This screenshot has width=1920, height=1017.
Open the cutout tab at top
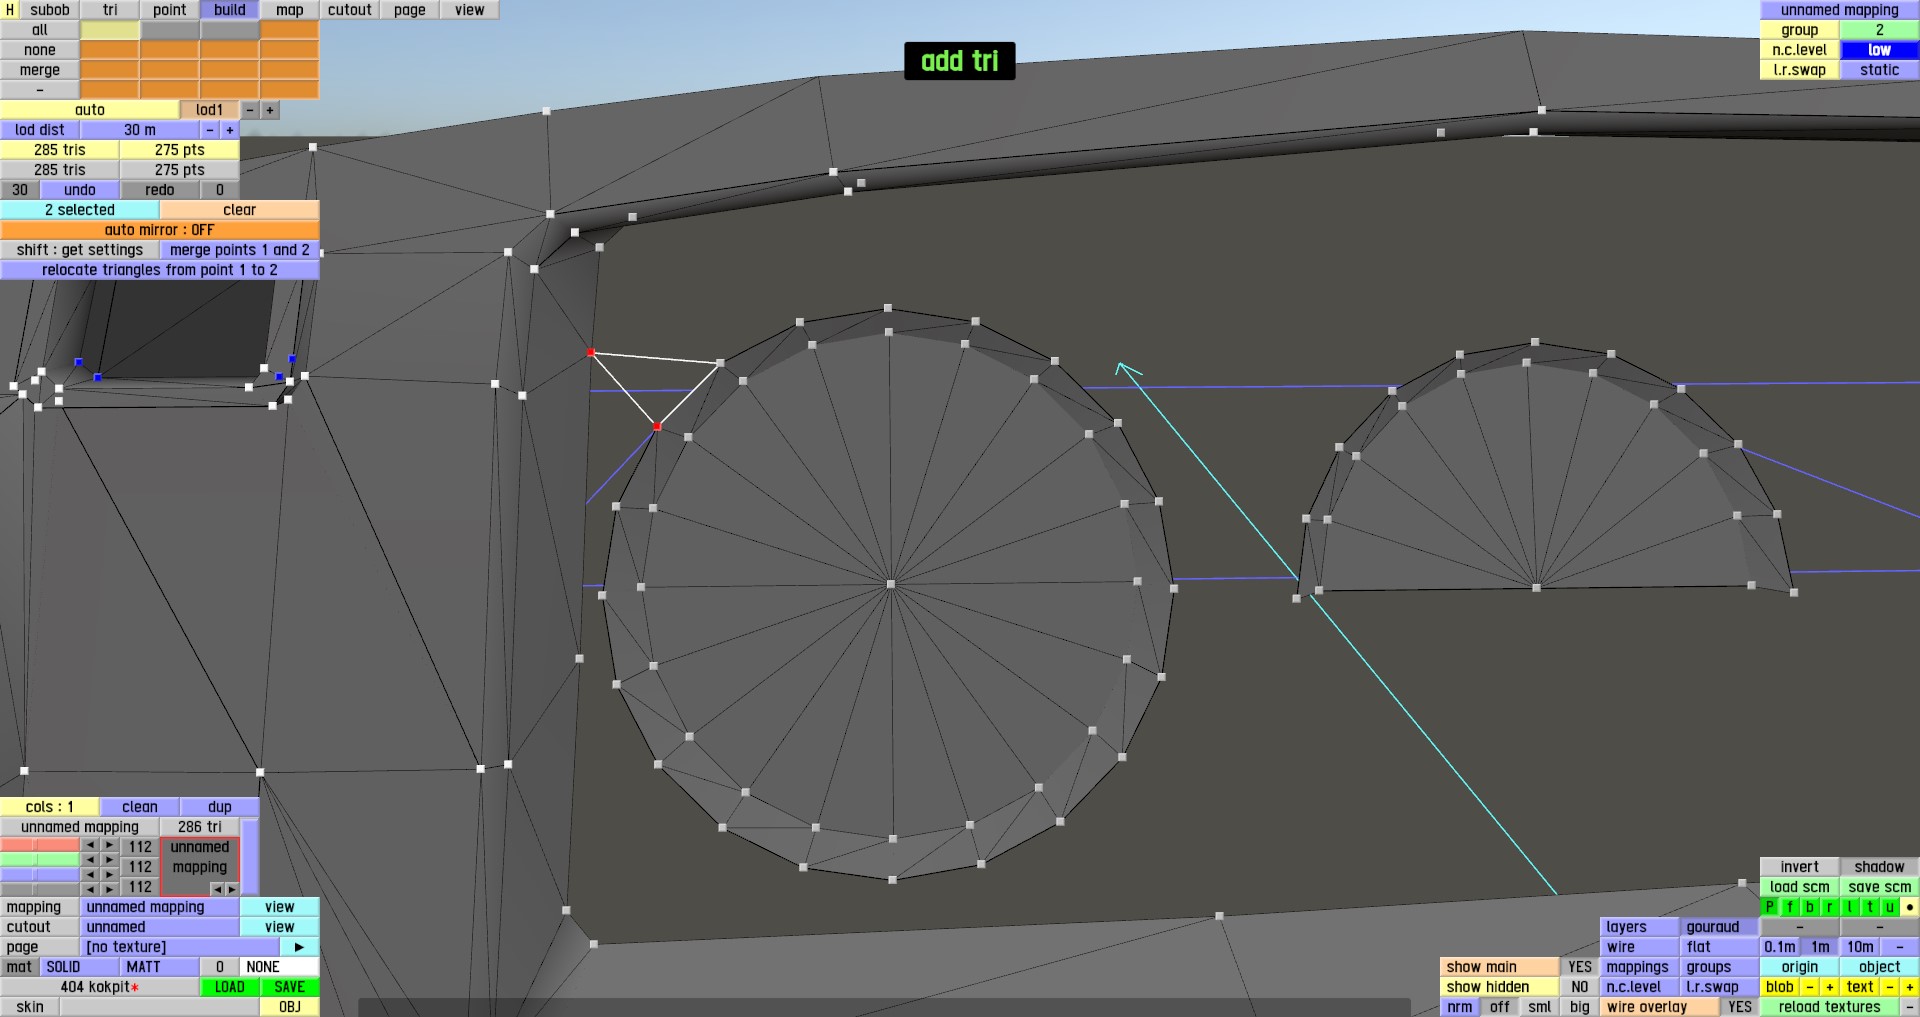pyautogui.click(x=350, y=10)
